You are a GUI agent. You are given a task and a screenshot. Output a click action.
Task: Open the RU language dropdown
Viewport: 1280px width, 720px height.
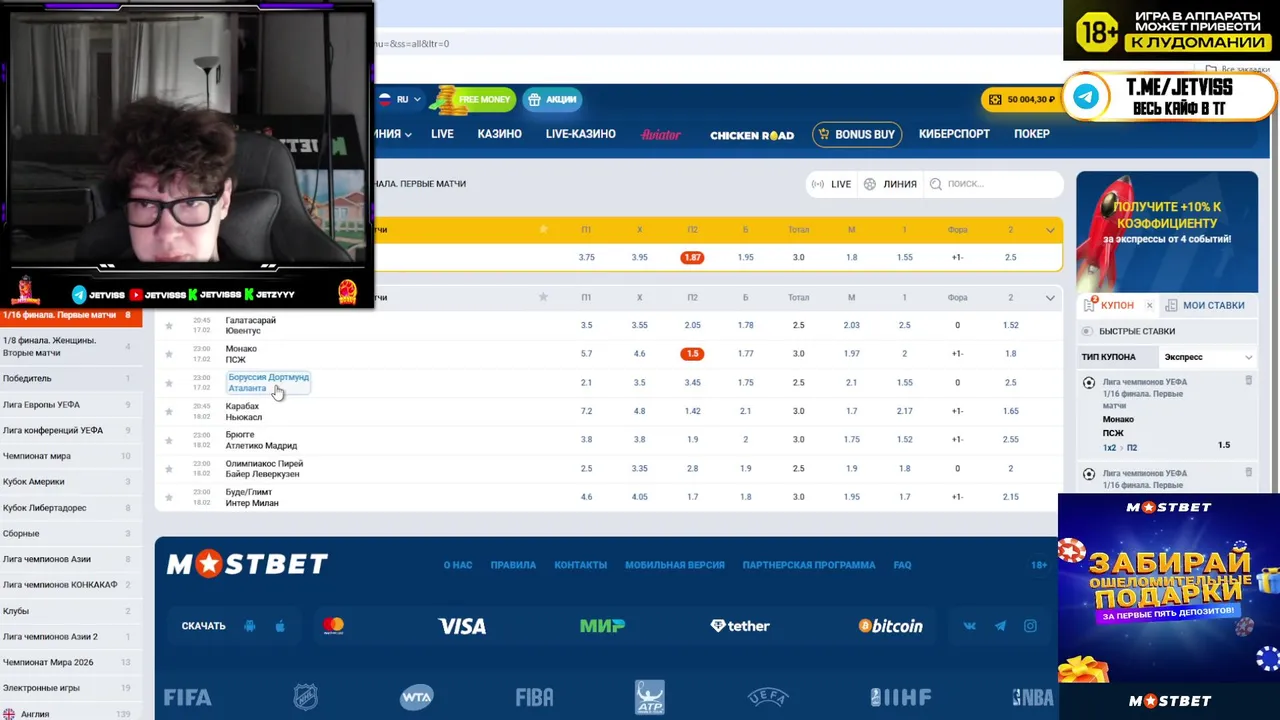pos(401,99)
